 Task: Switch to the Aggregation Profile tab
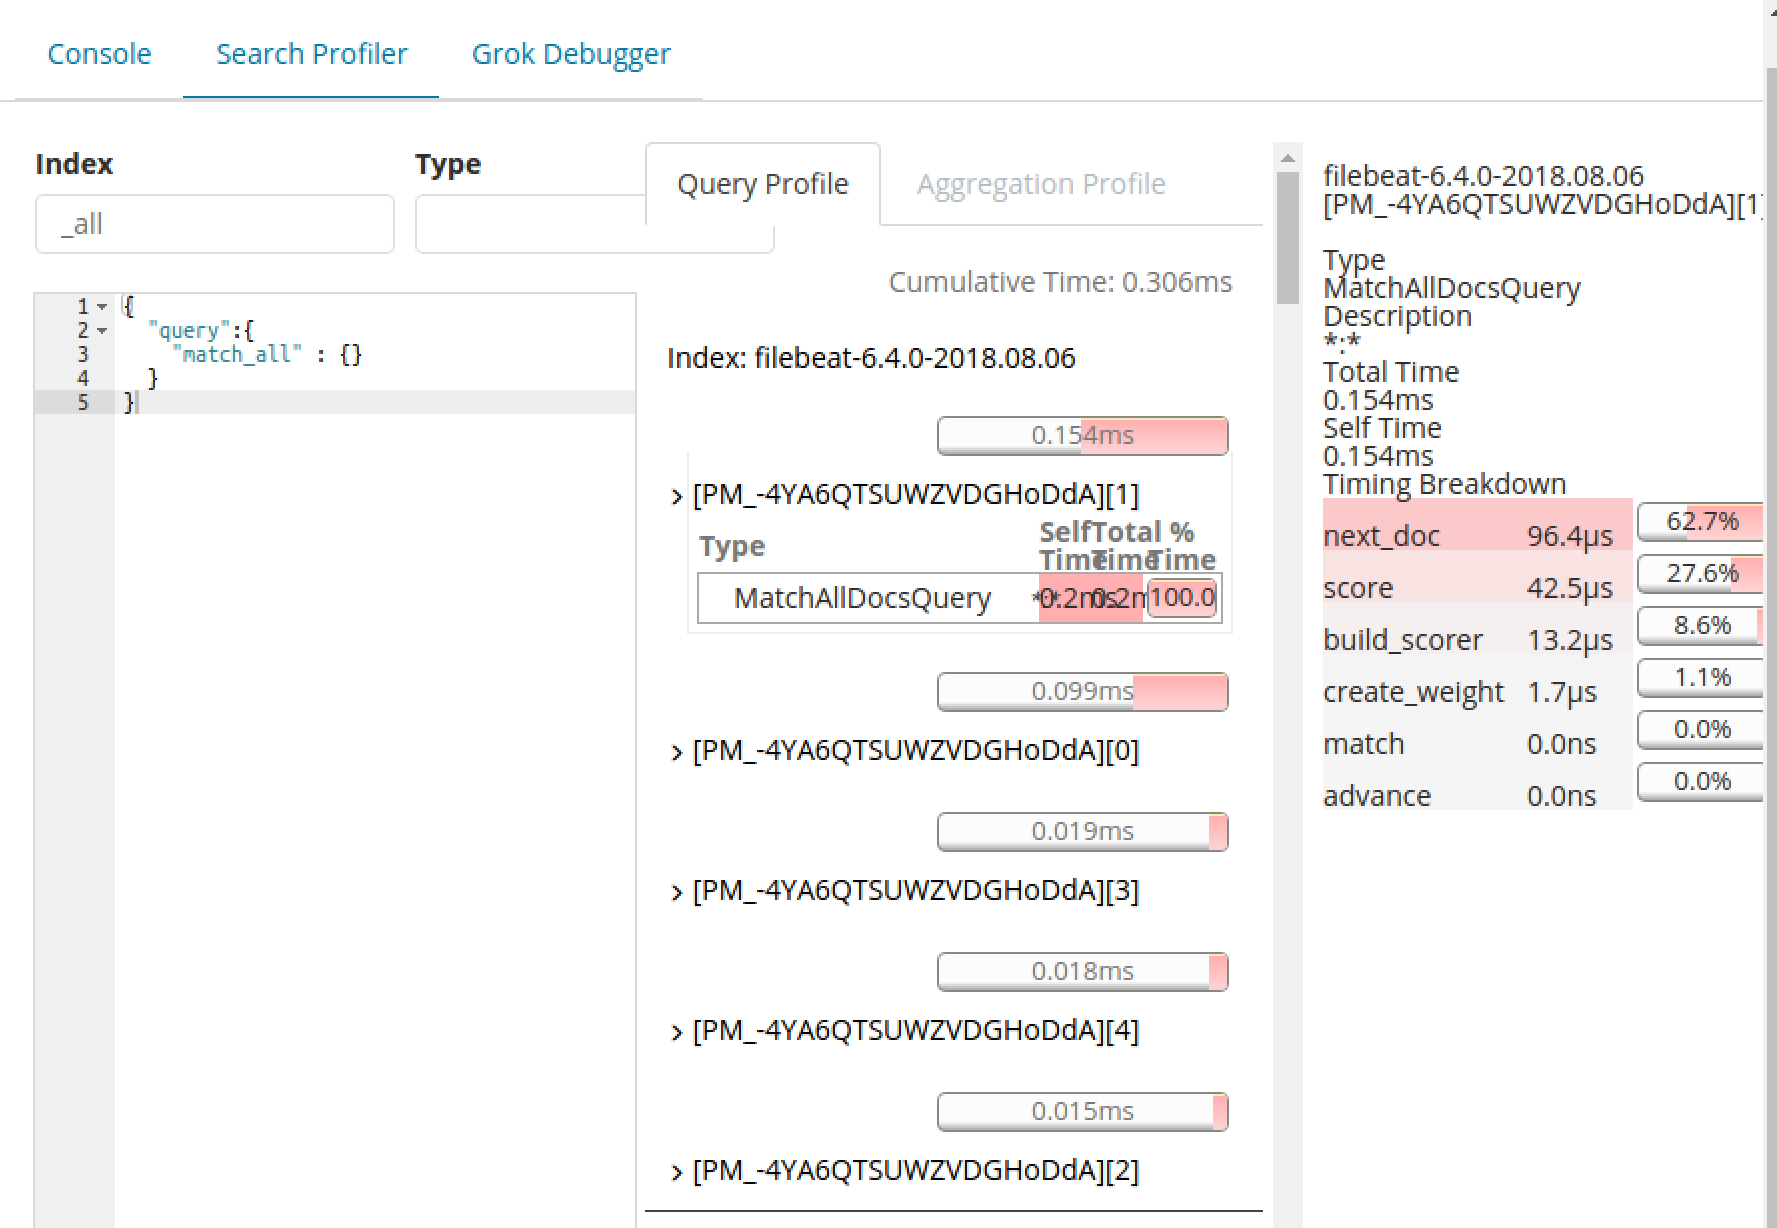coord(1040,183)
